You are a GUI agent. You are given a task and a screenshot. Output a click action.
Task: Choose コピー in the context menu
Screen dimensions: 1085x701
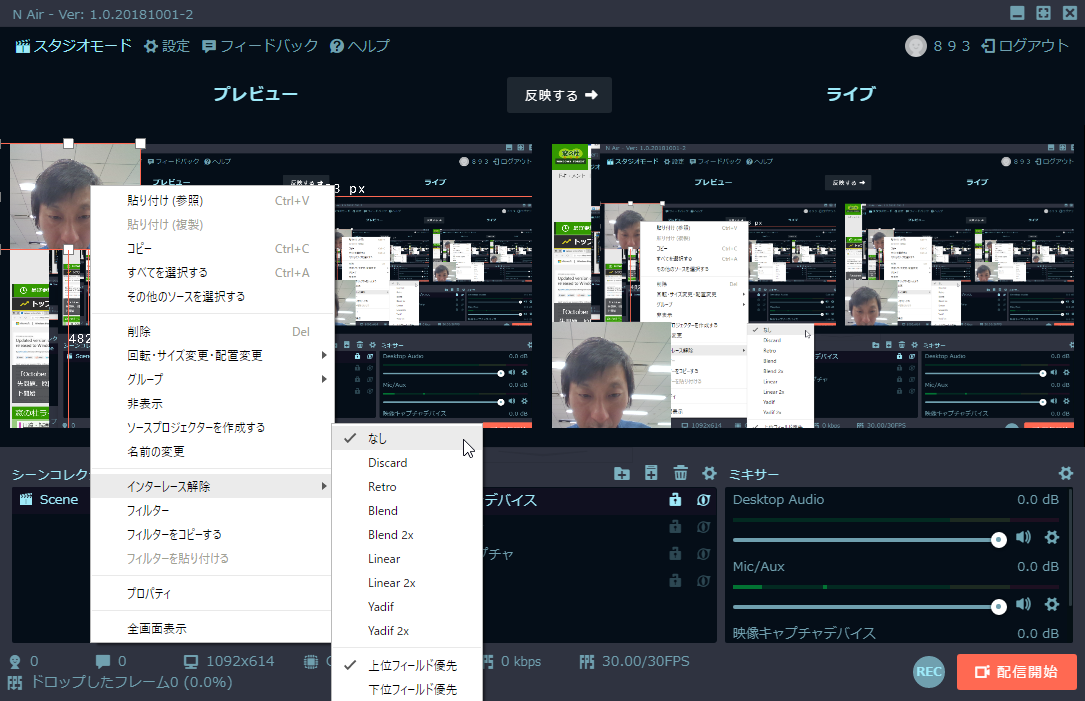click(212, 248)
